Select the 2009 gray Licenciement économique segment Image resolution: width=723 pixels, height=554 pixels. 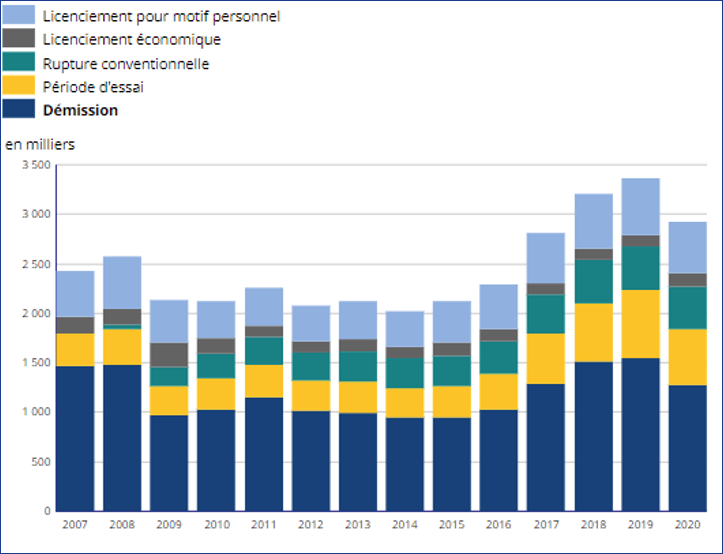pos(169,355)
